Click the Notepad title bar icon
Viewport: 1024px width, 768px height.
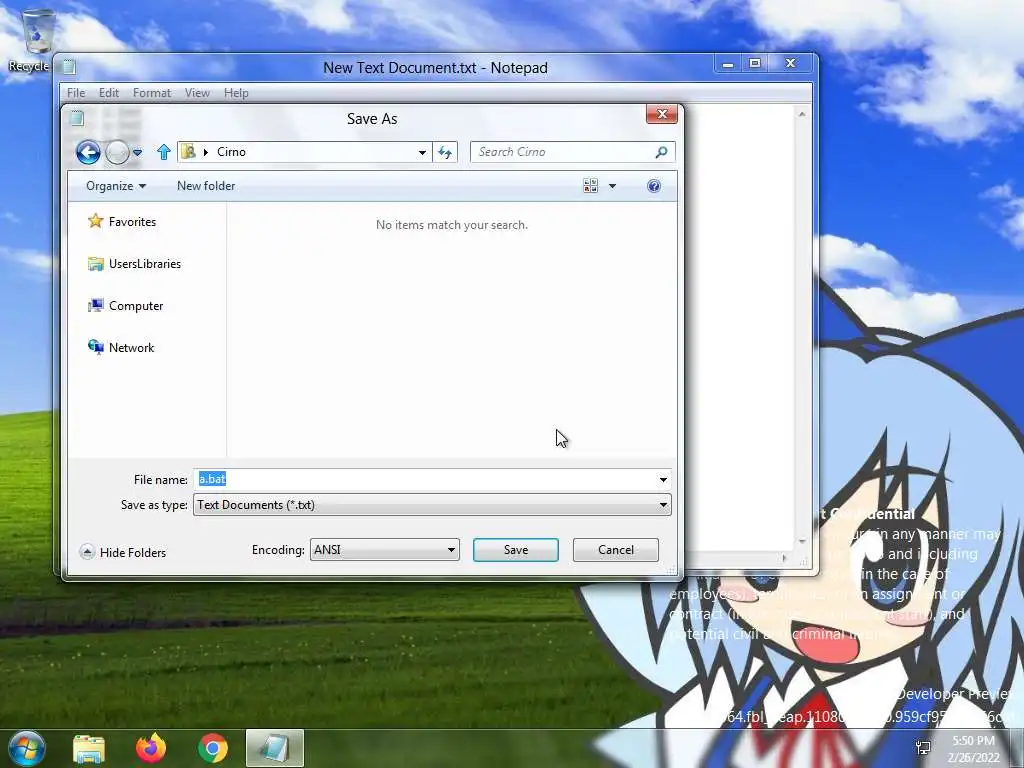click(69, 67)
